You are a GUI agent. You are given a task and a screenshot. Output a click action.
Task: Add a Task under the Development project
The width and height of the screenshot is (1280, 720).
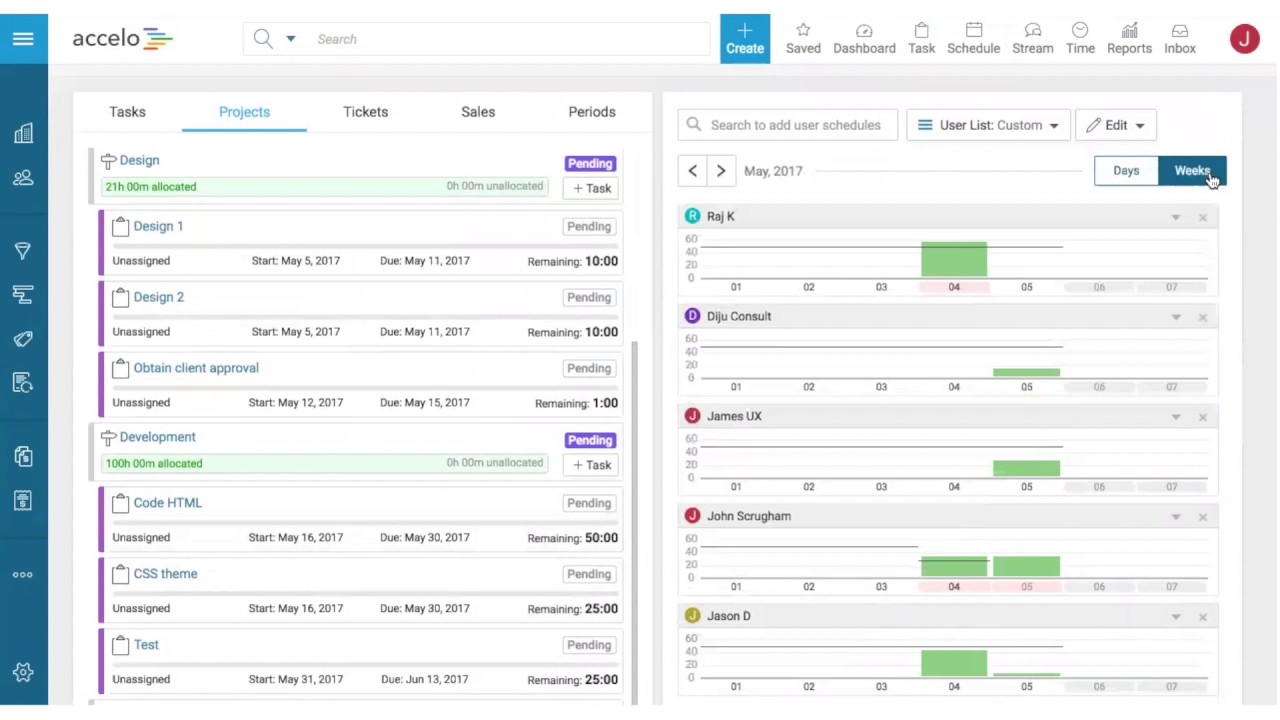[591, 464]
